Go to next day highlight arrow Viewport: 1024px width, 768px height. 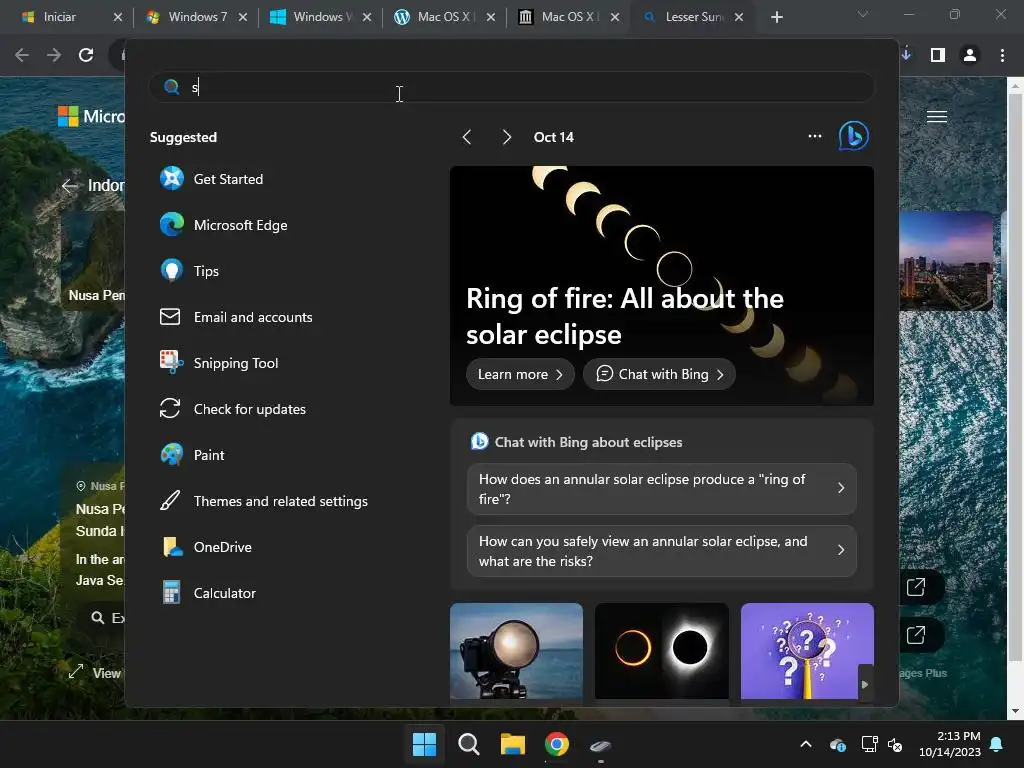pyautogui.click(x=506, y=136)
